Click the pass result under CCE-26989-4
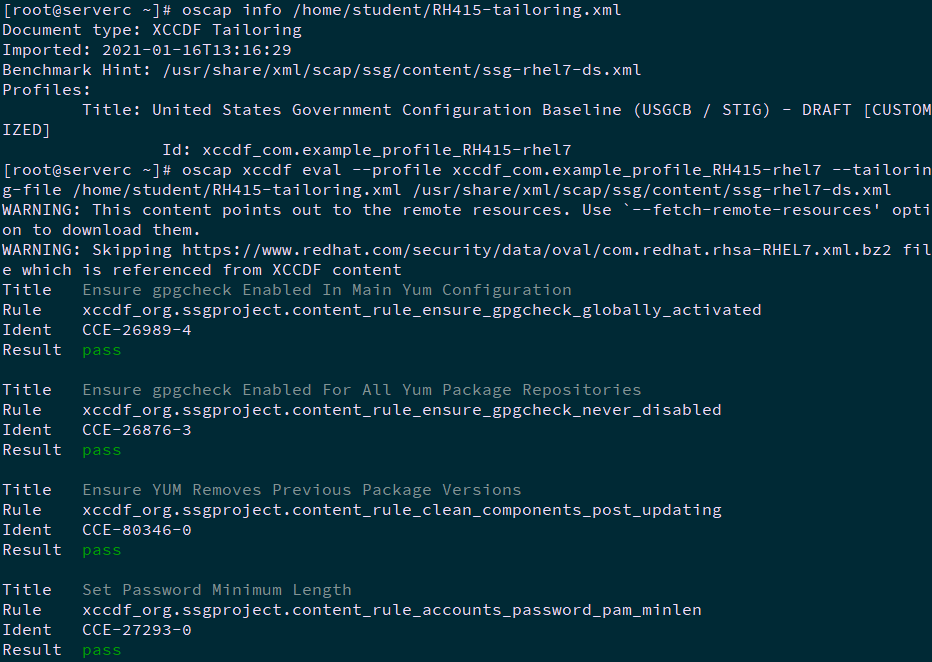The width and height of the screenshot is (932, 662). pyautogui.click(x=102, y=351)
